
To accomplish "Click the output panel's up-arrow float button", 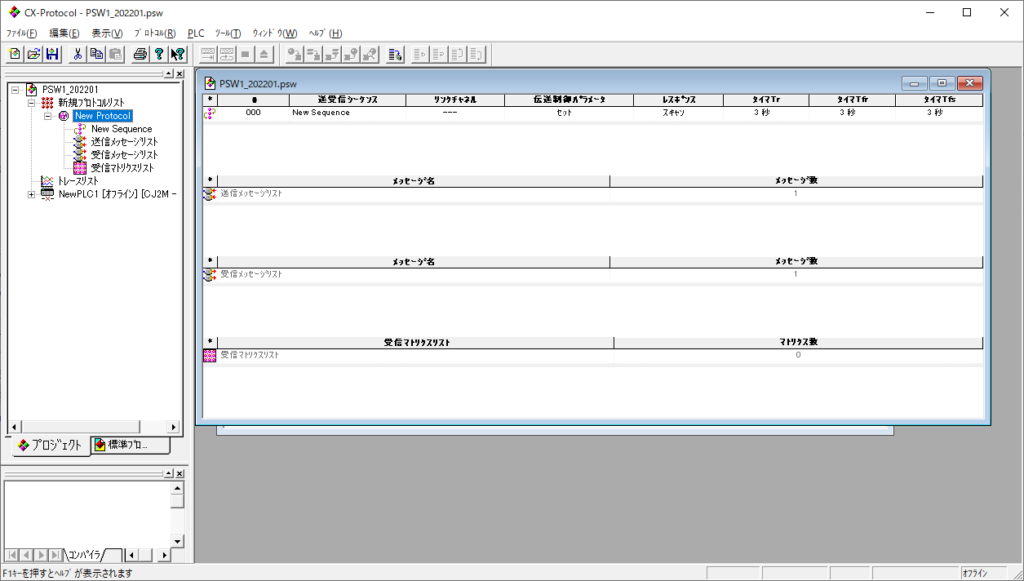I will coord(169,473).
